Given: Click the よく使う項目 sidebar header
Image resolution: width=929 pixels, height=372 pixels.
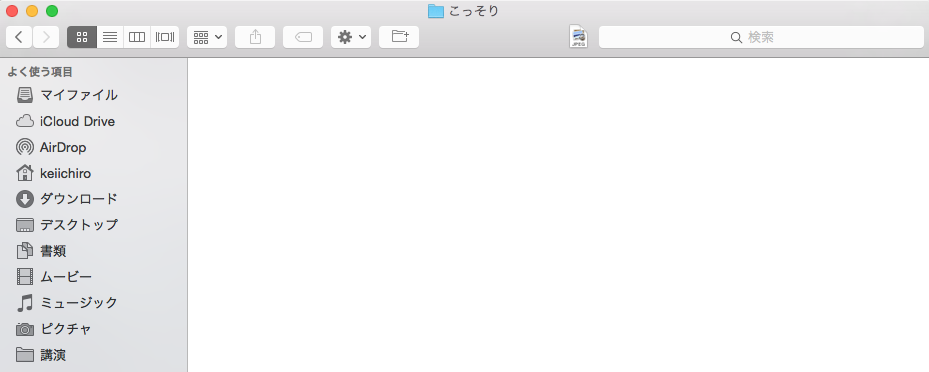Looking at the screenshot, I should point(40,72).
